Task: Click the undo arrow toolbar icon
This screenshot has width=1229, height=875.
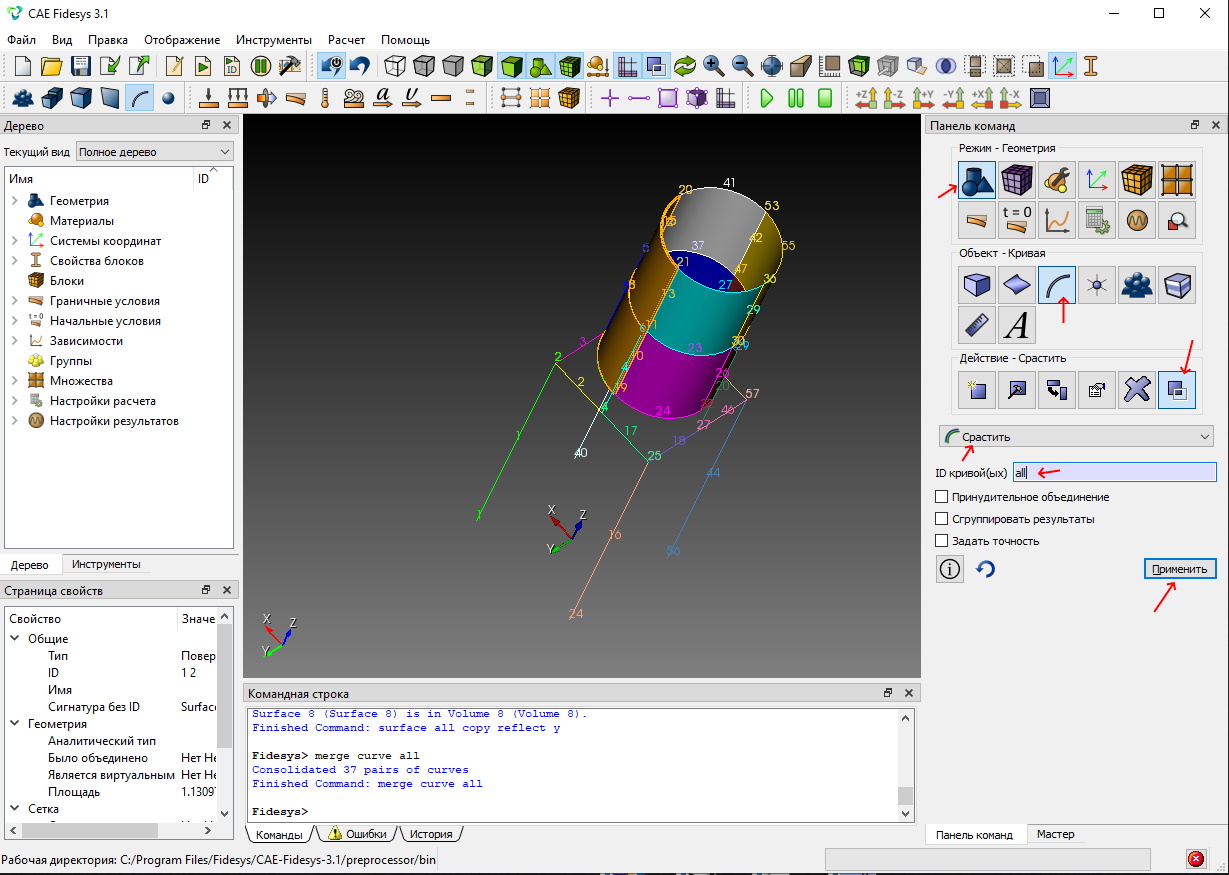Action: point(360,67)
